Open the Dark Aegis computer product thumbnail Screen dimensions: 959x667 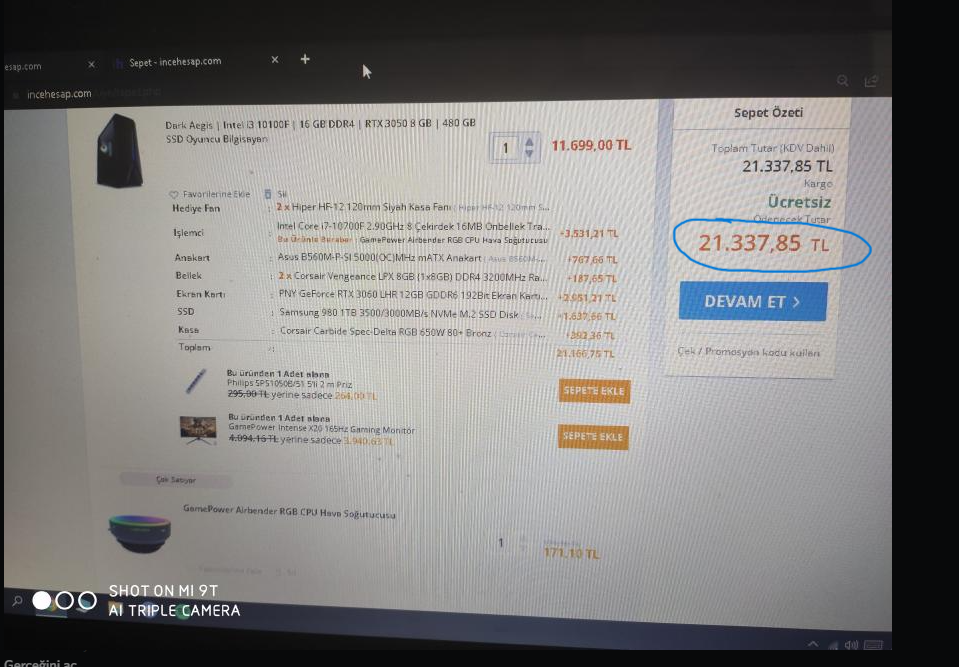[x=119, y=150]
